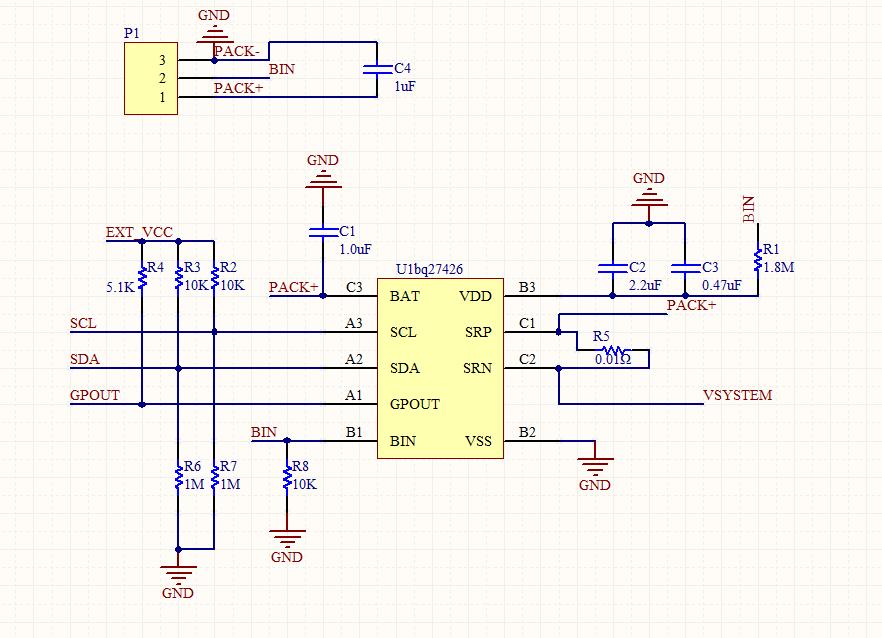Click the vertical BIN label above R1
This screenshot has height=638, width=882.
tap(749, 209)
